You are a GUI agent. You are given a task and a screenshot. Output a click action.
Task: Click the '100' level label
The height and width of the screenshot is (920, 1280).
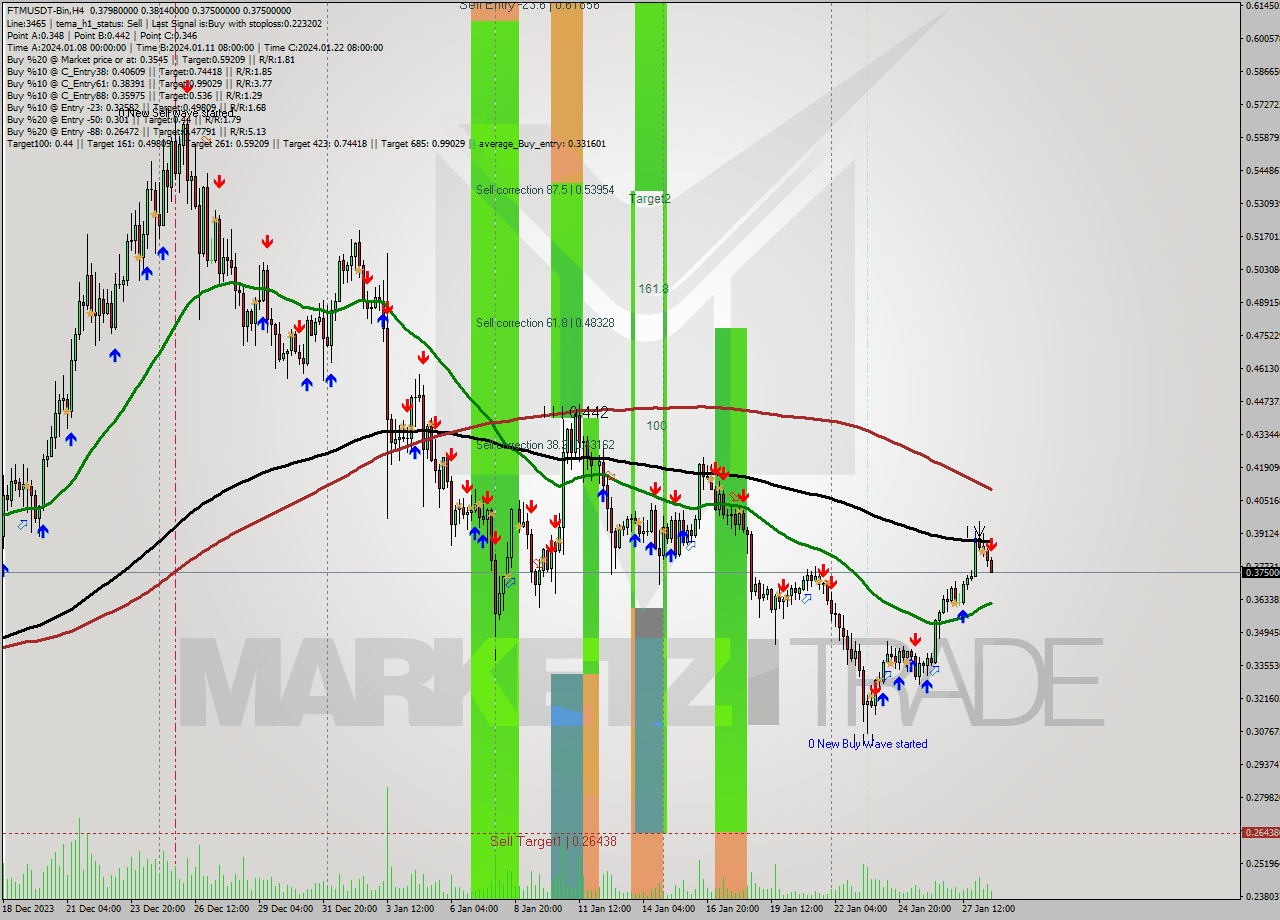coord(656,425)
